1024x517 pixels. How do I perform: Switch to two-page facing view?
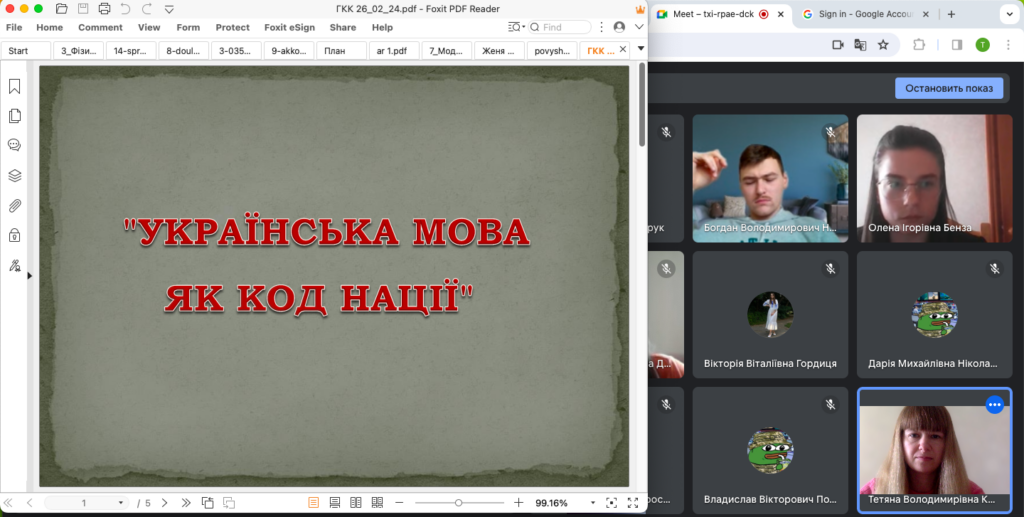click(356, 502)
